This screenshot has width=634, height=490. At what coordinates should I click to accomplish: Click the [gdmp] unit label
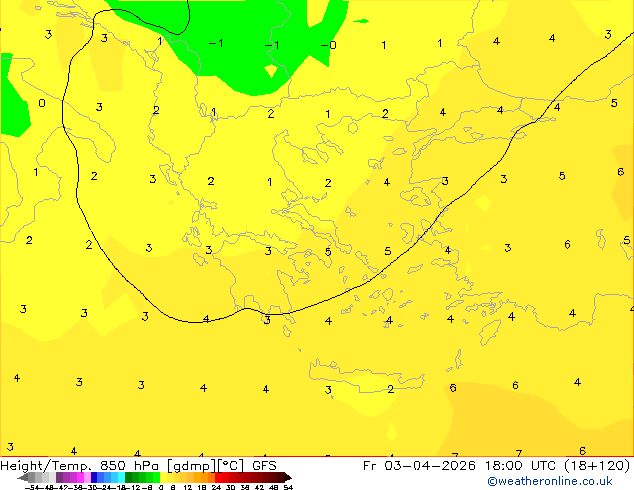pos(192,466)
